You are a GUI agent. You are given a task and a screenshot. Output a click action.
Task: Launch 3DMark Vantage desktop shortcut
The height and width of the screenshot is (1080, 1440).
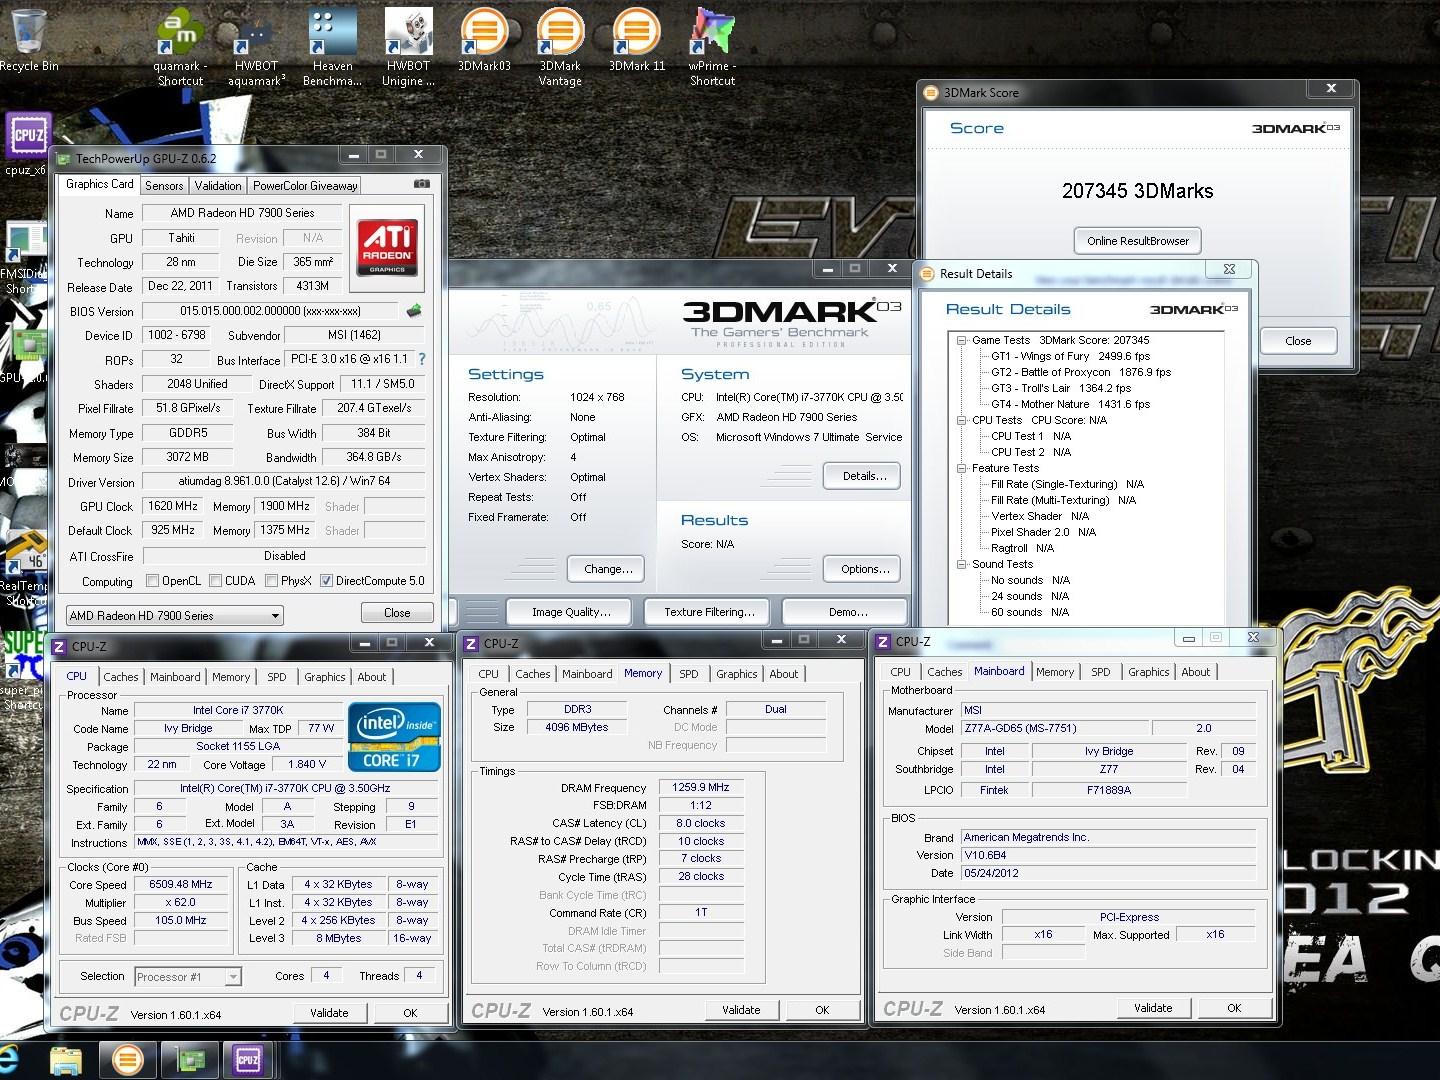point(560,45)
